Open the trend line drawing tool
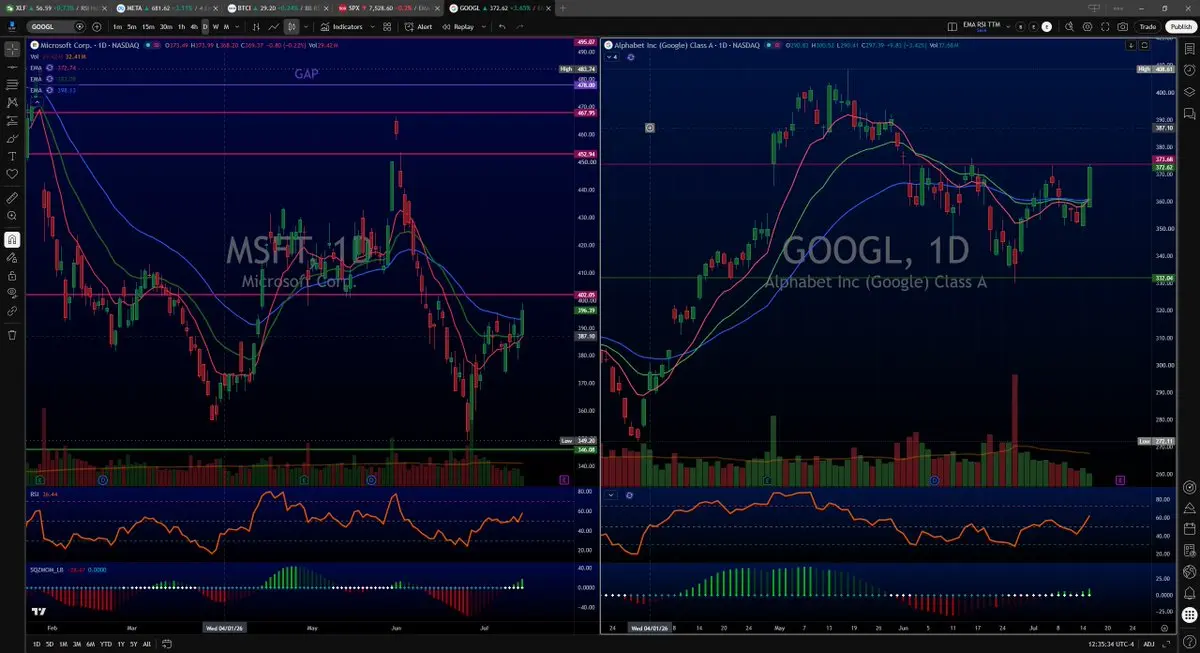1200x653 pixels. pyautogui.click(x=12, y=66)
